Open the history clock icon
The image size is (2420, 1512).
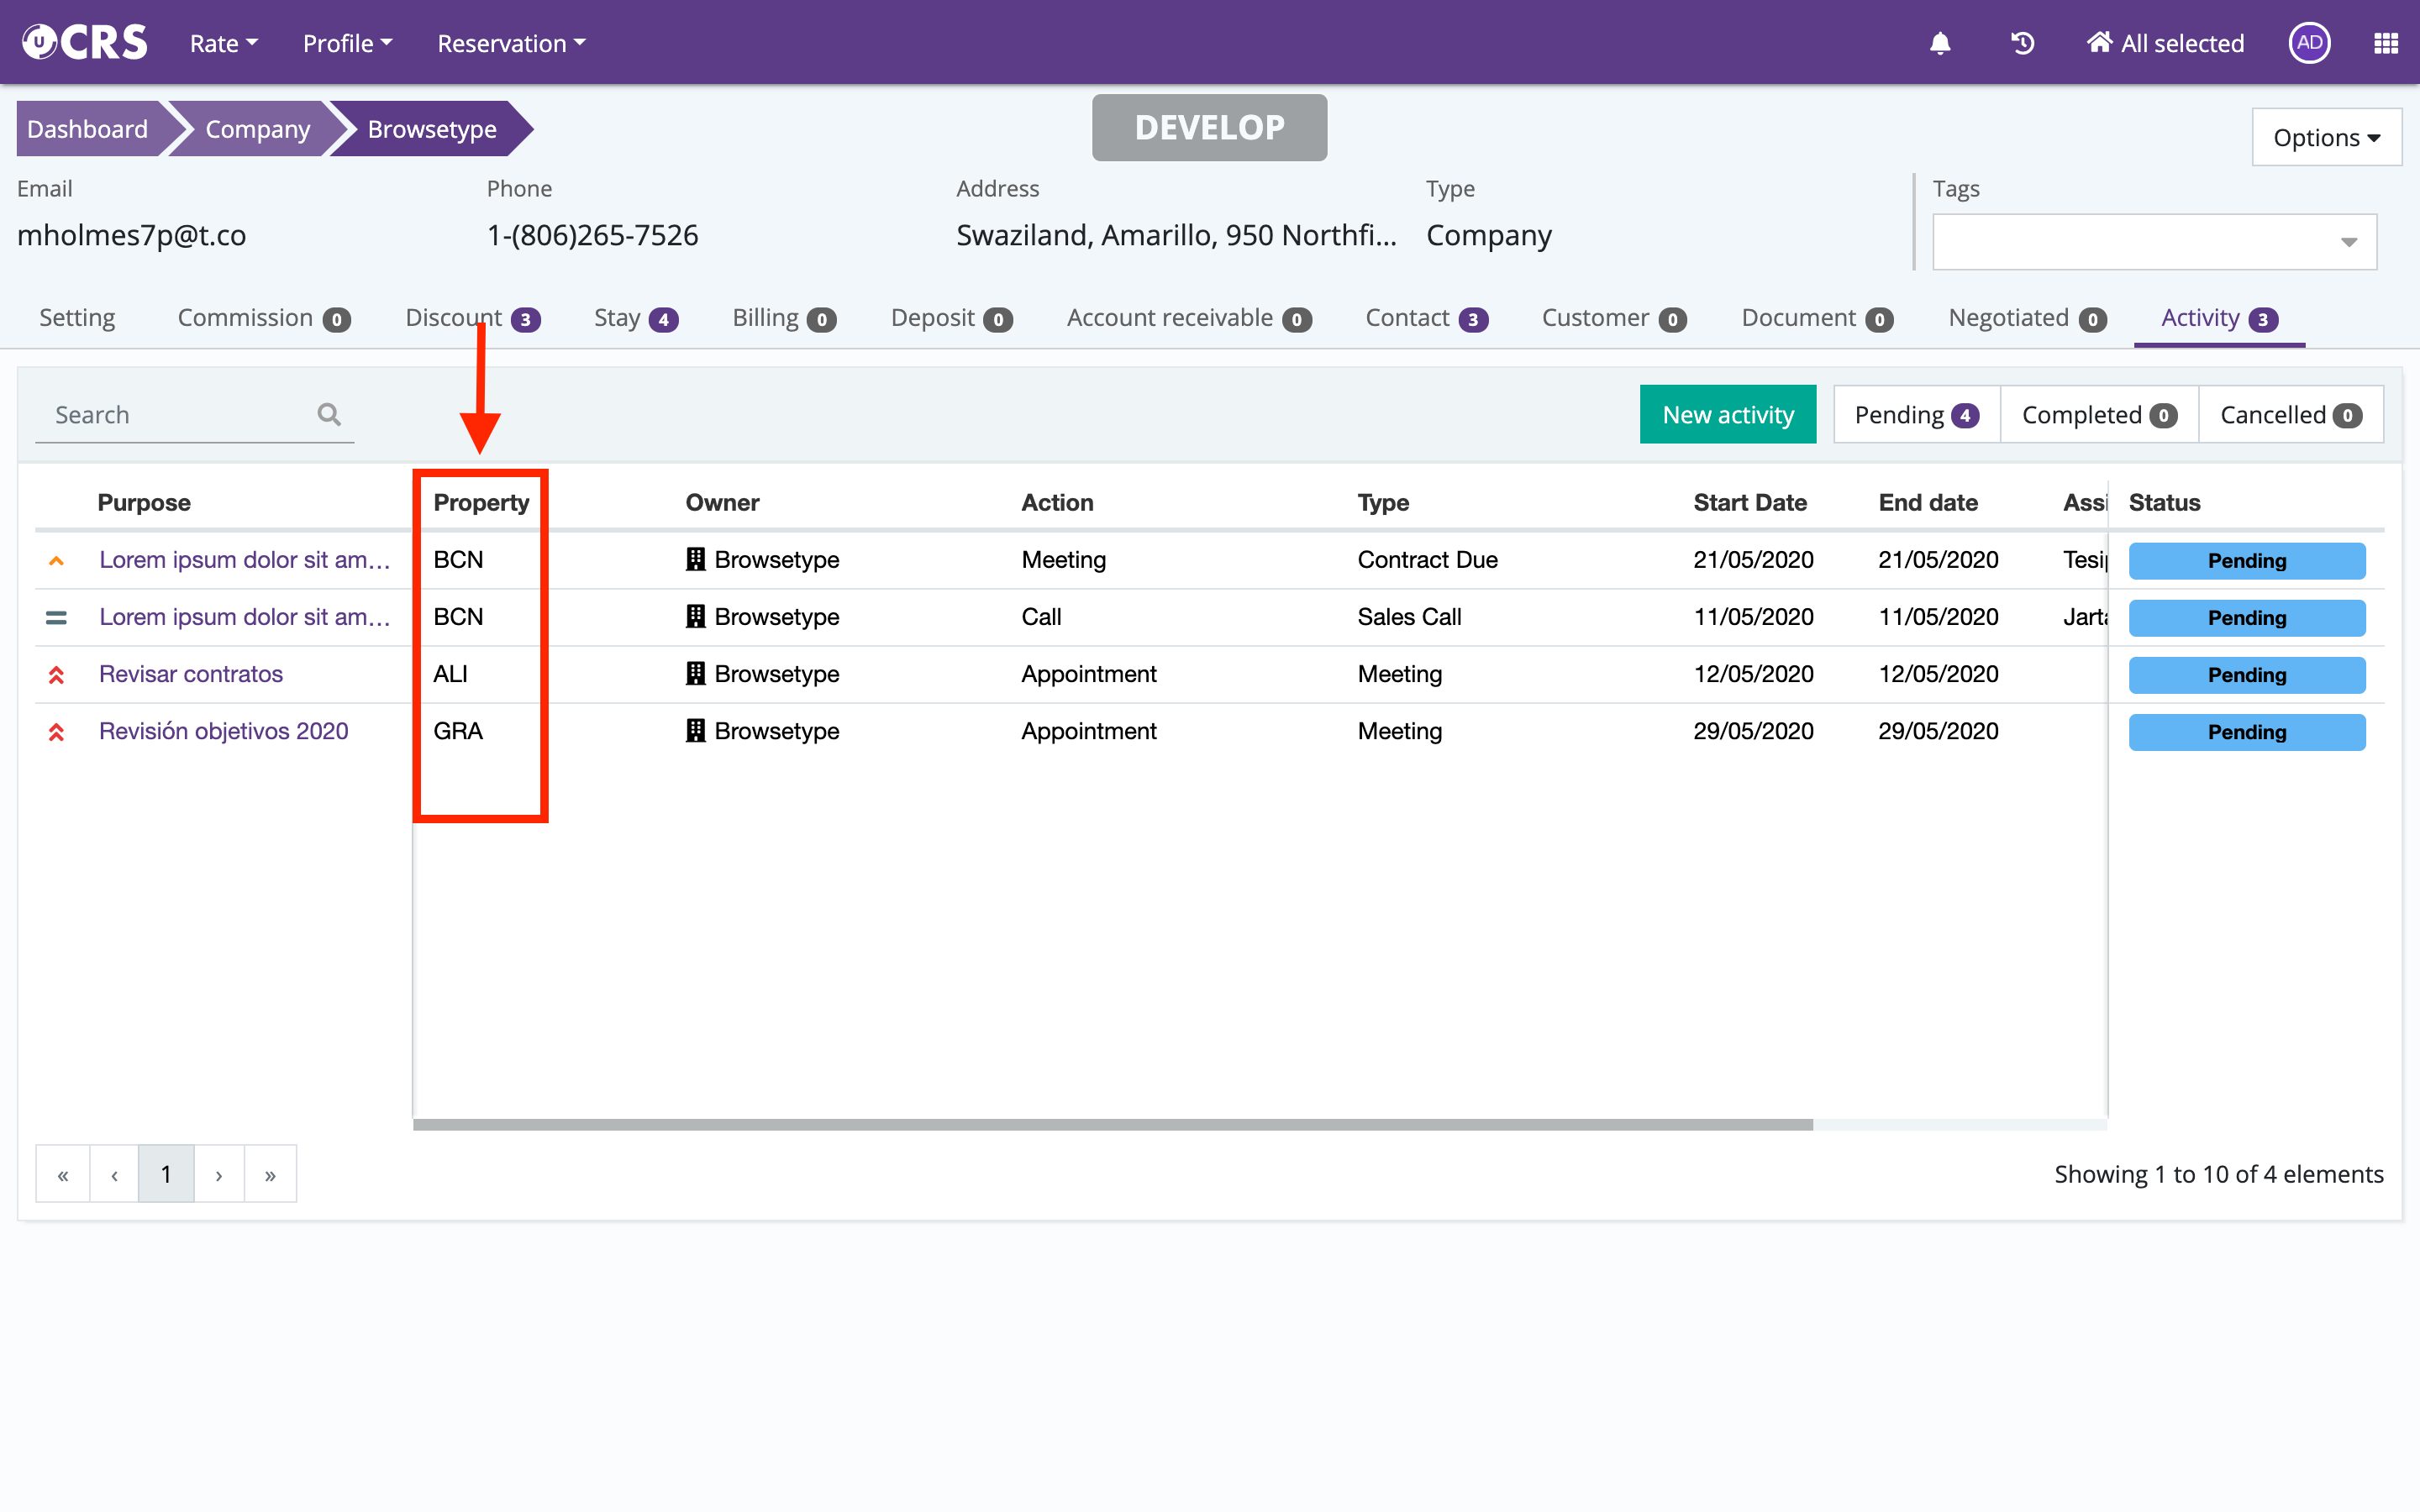2022,43
